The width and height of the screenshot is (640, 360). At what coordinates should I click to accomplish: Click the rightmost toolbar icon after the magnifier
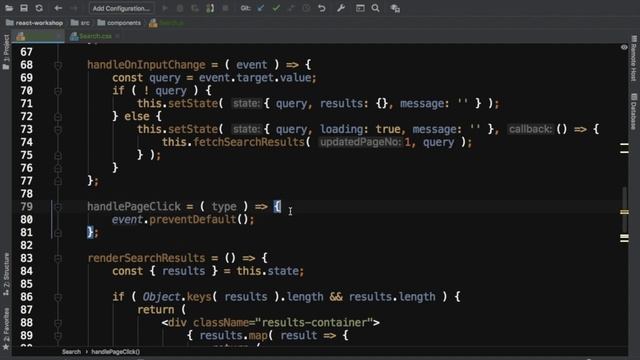[x=395, y=8]
